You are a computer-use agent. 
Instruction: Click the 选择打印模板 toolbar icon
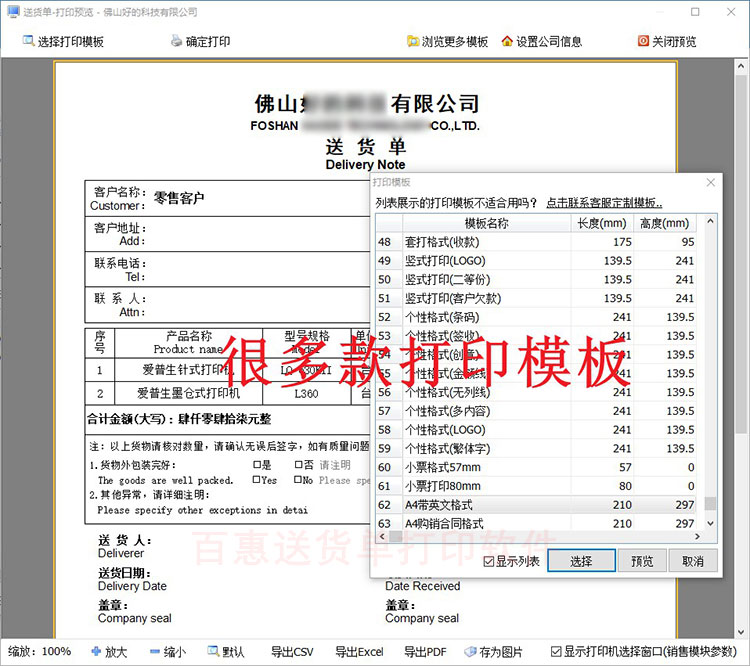pos(28,41)
